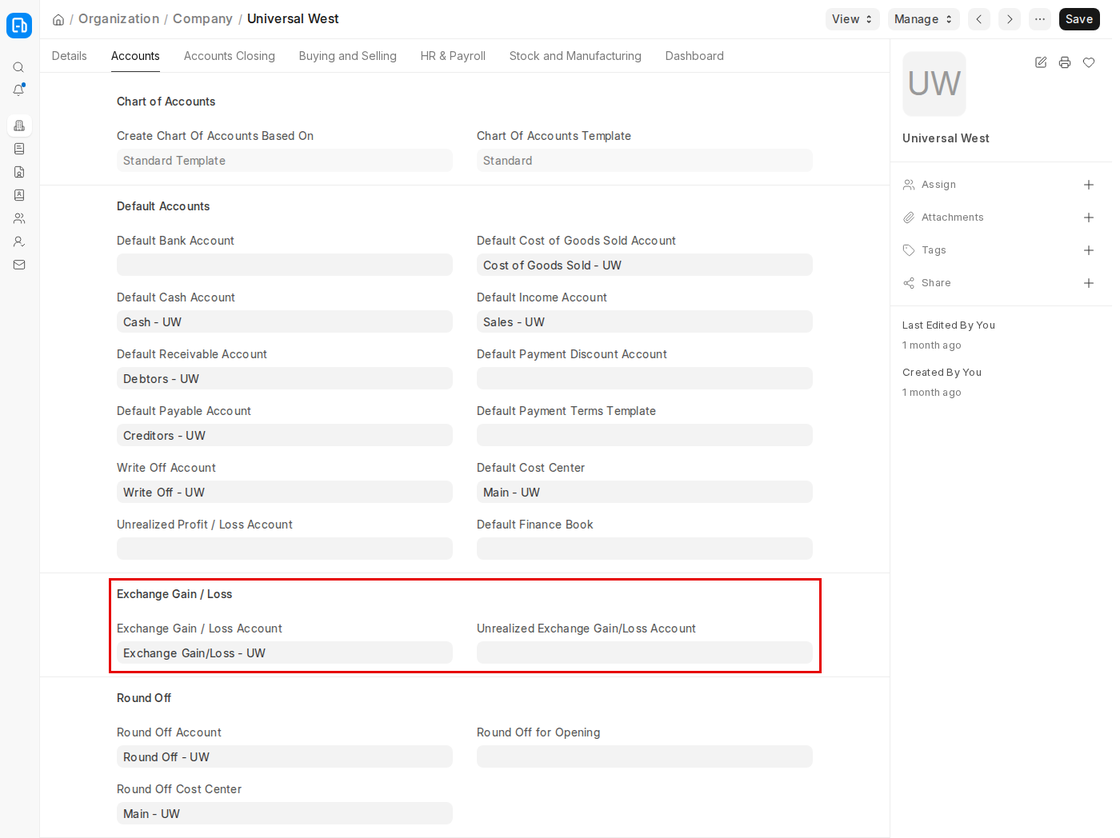The width and height of the screenshot is (1120, 838).
Task: Click Chart Of Accounts Template field
Action: [644, 161]
